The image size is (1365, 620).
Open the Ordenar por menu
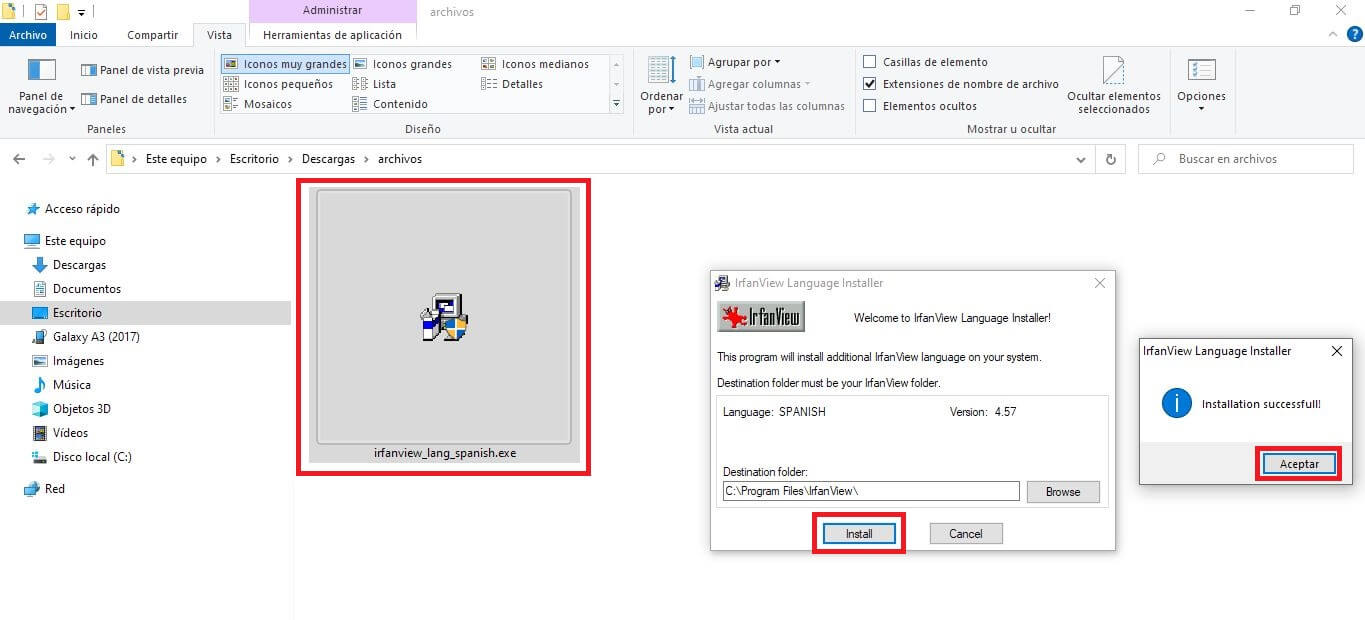point(661,86)
